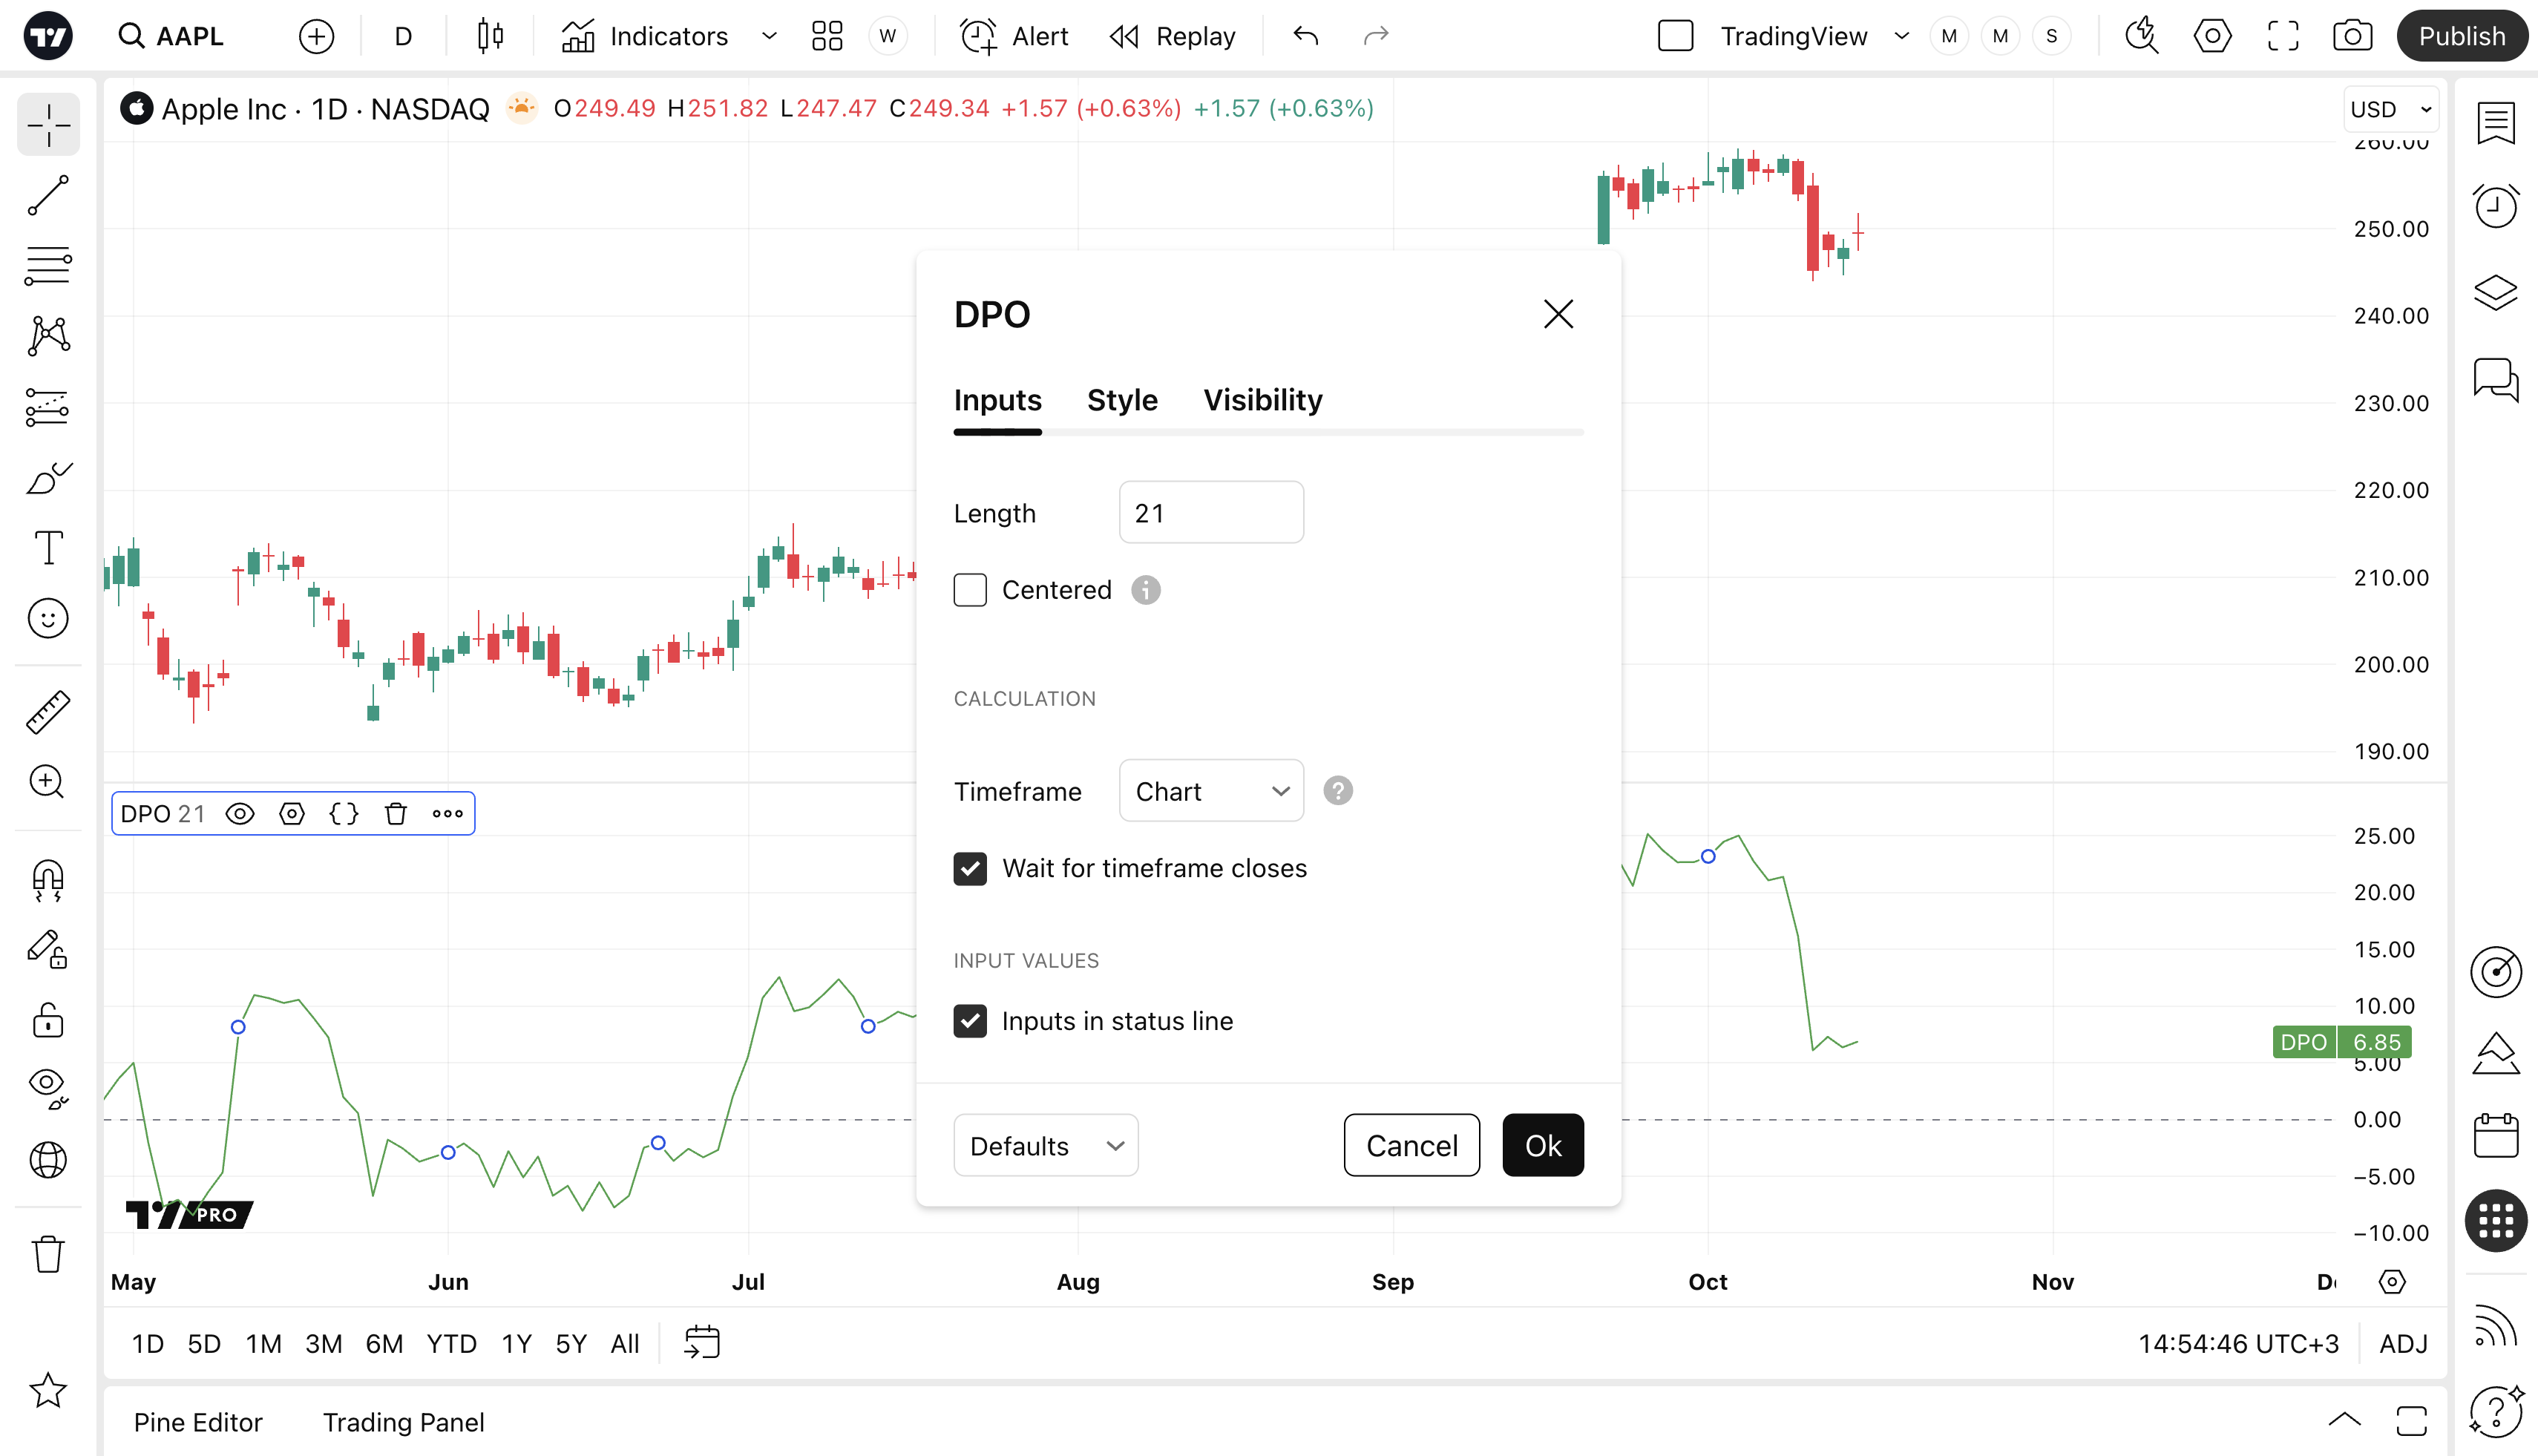Toggle Inputs in status line checkbox
The width and height of the screenshot is (2538, 1456).
point(970,1021)
